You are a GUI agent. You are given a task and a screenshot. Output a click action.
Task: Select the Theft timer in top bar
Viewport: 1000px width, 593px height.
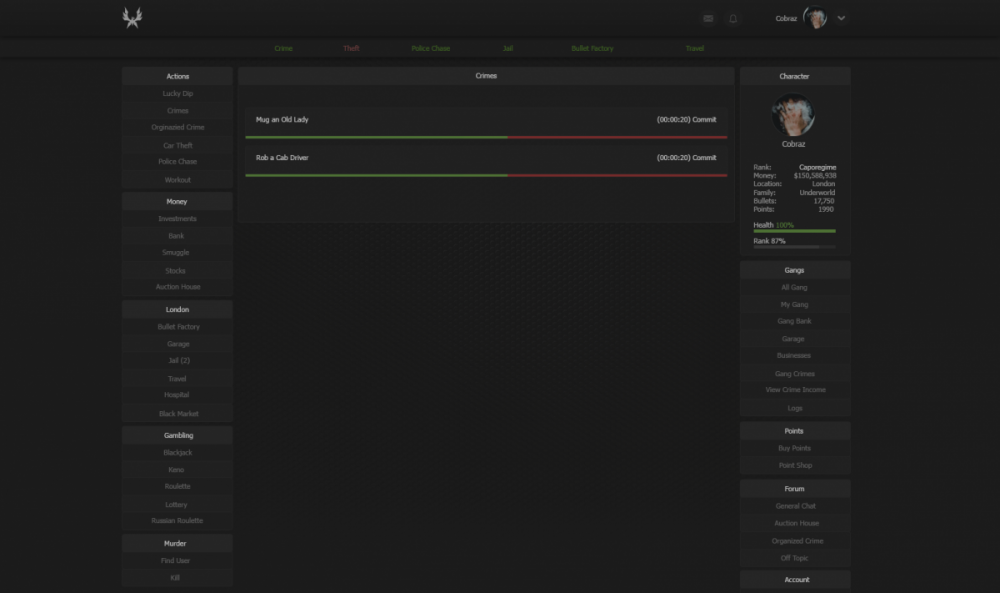pos(351,48)
